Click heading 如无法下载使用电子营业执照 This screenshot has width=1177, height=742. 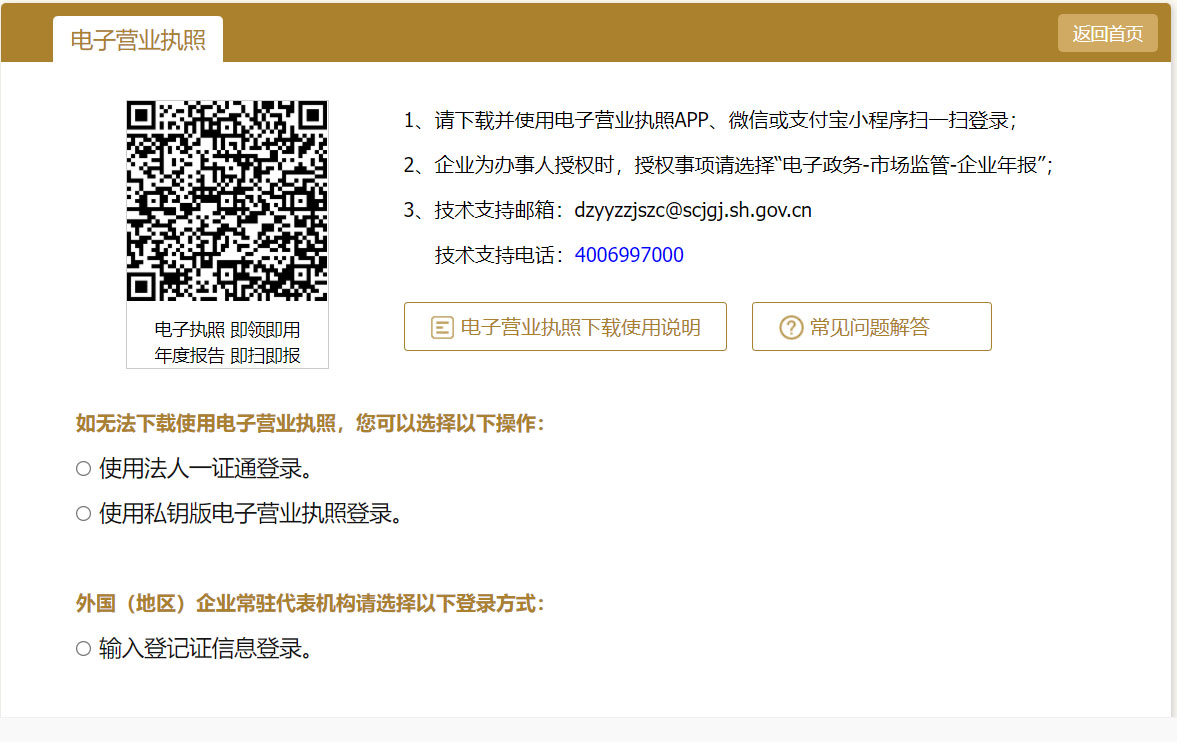(x=310, y=424)
